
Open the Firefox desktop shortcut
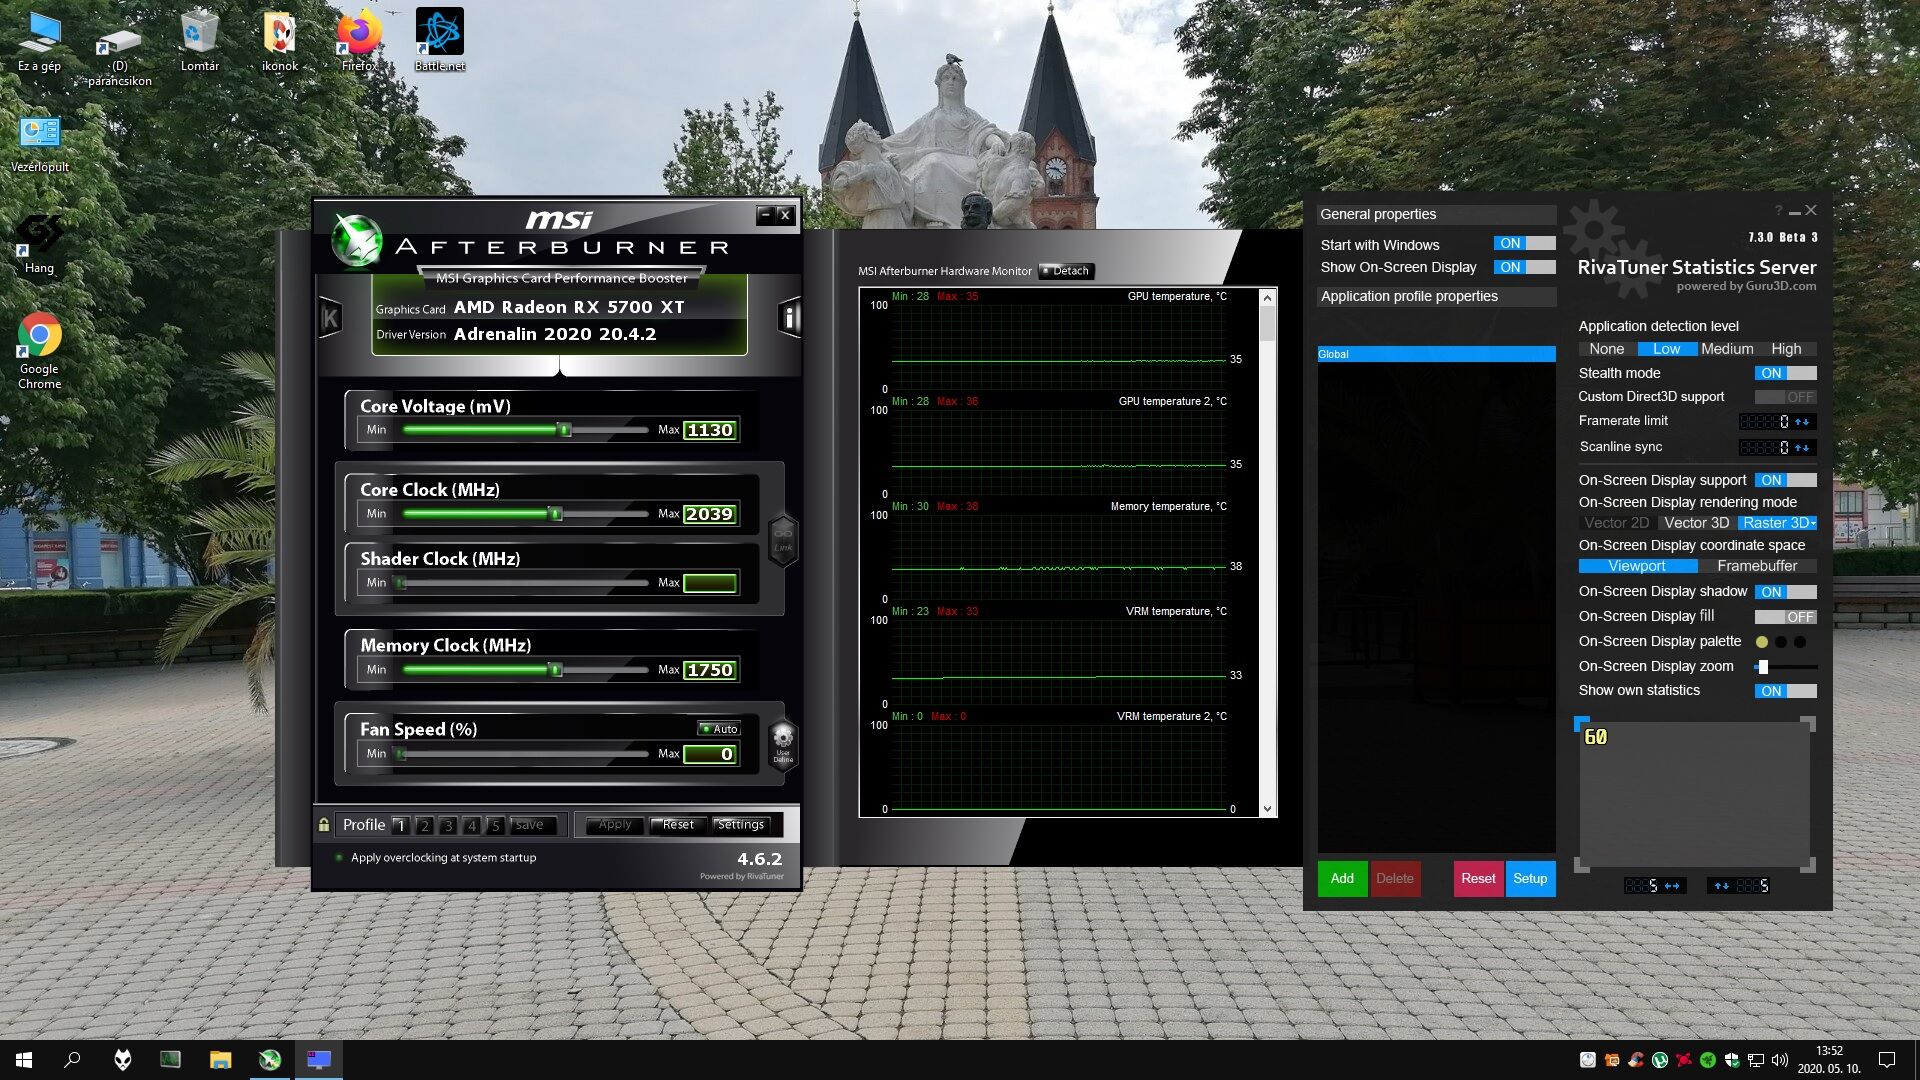pyautogui.click(x=360, y=40)
